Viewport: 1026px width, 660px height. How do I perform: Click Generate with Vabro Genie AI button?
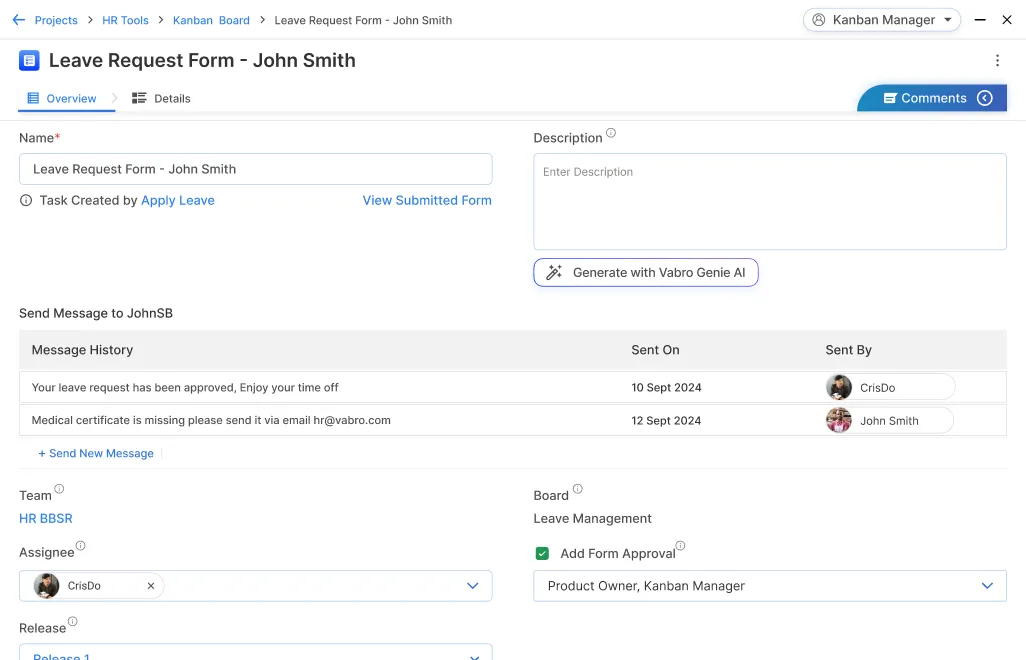[x=646, y=273]
